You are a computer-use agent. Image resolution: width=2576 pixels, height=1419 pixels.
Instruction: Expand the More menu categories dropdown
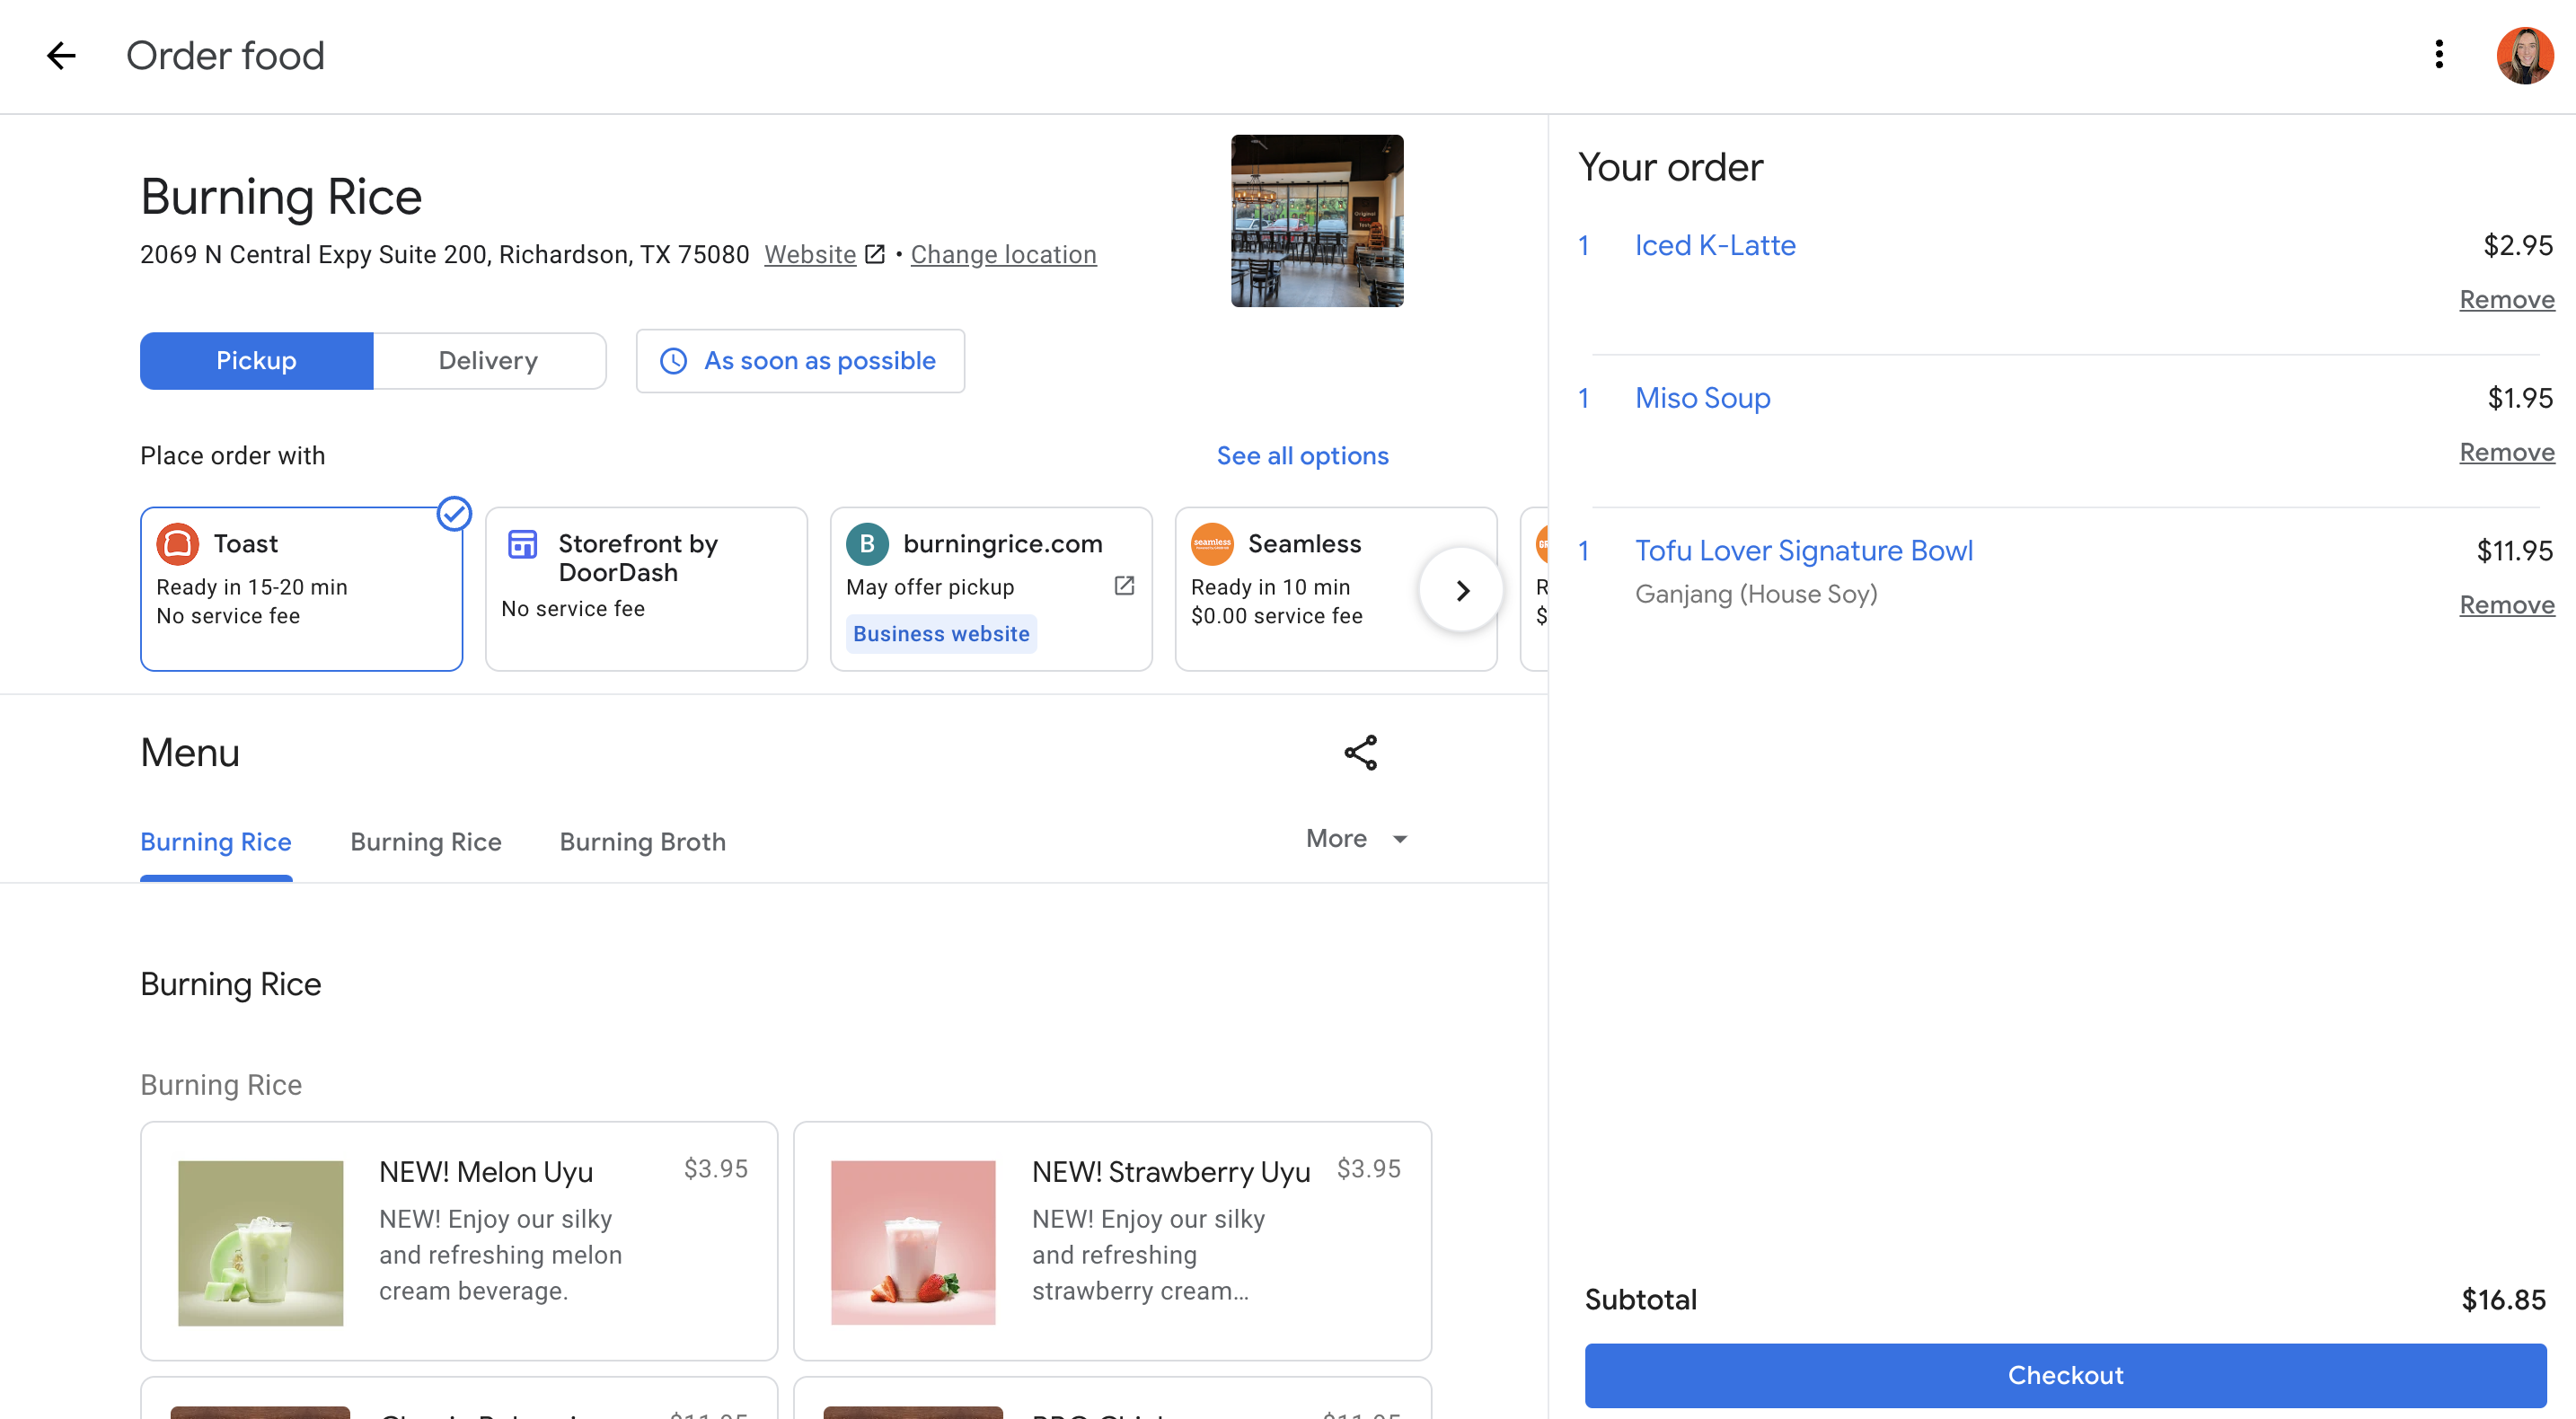point(1356,839)
